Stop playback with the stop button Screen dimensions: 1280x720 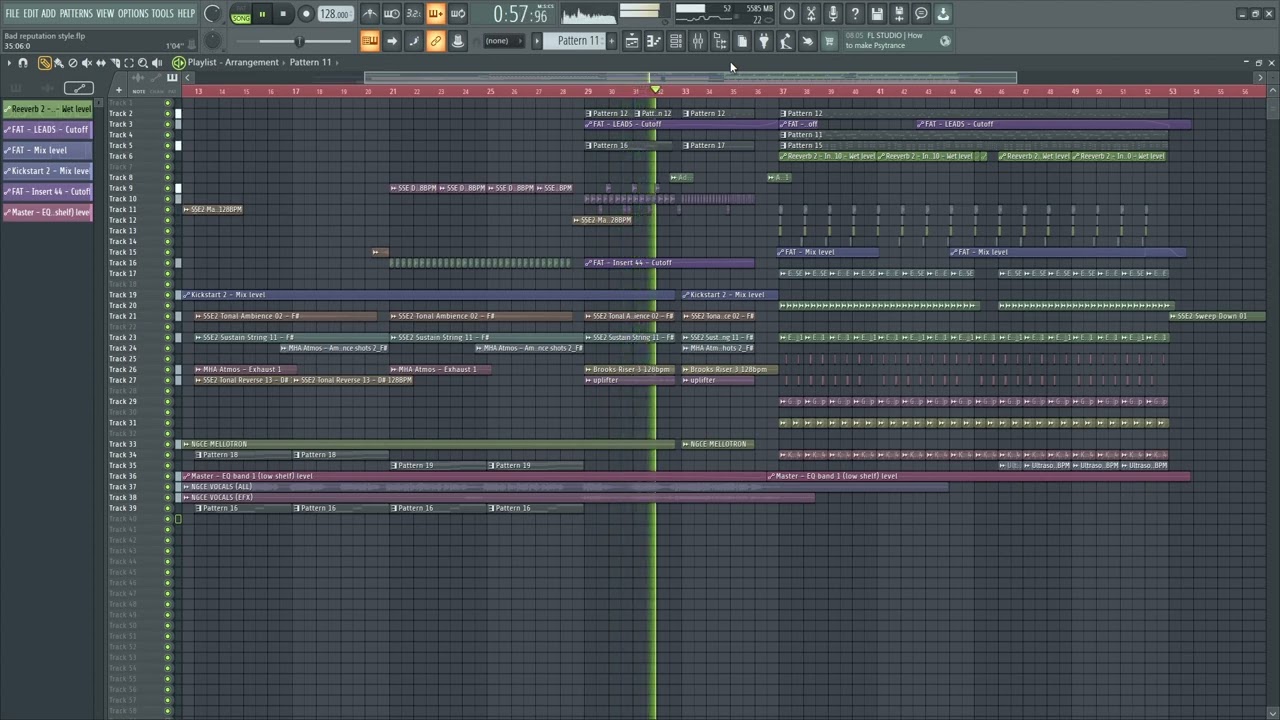[283, 14]
